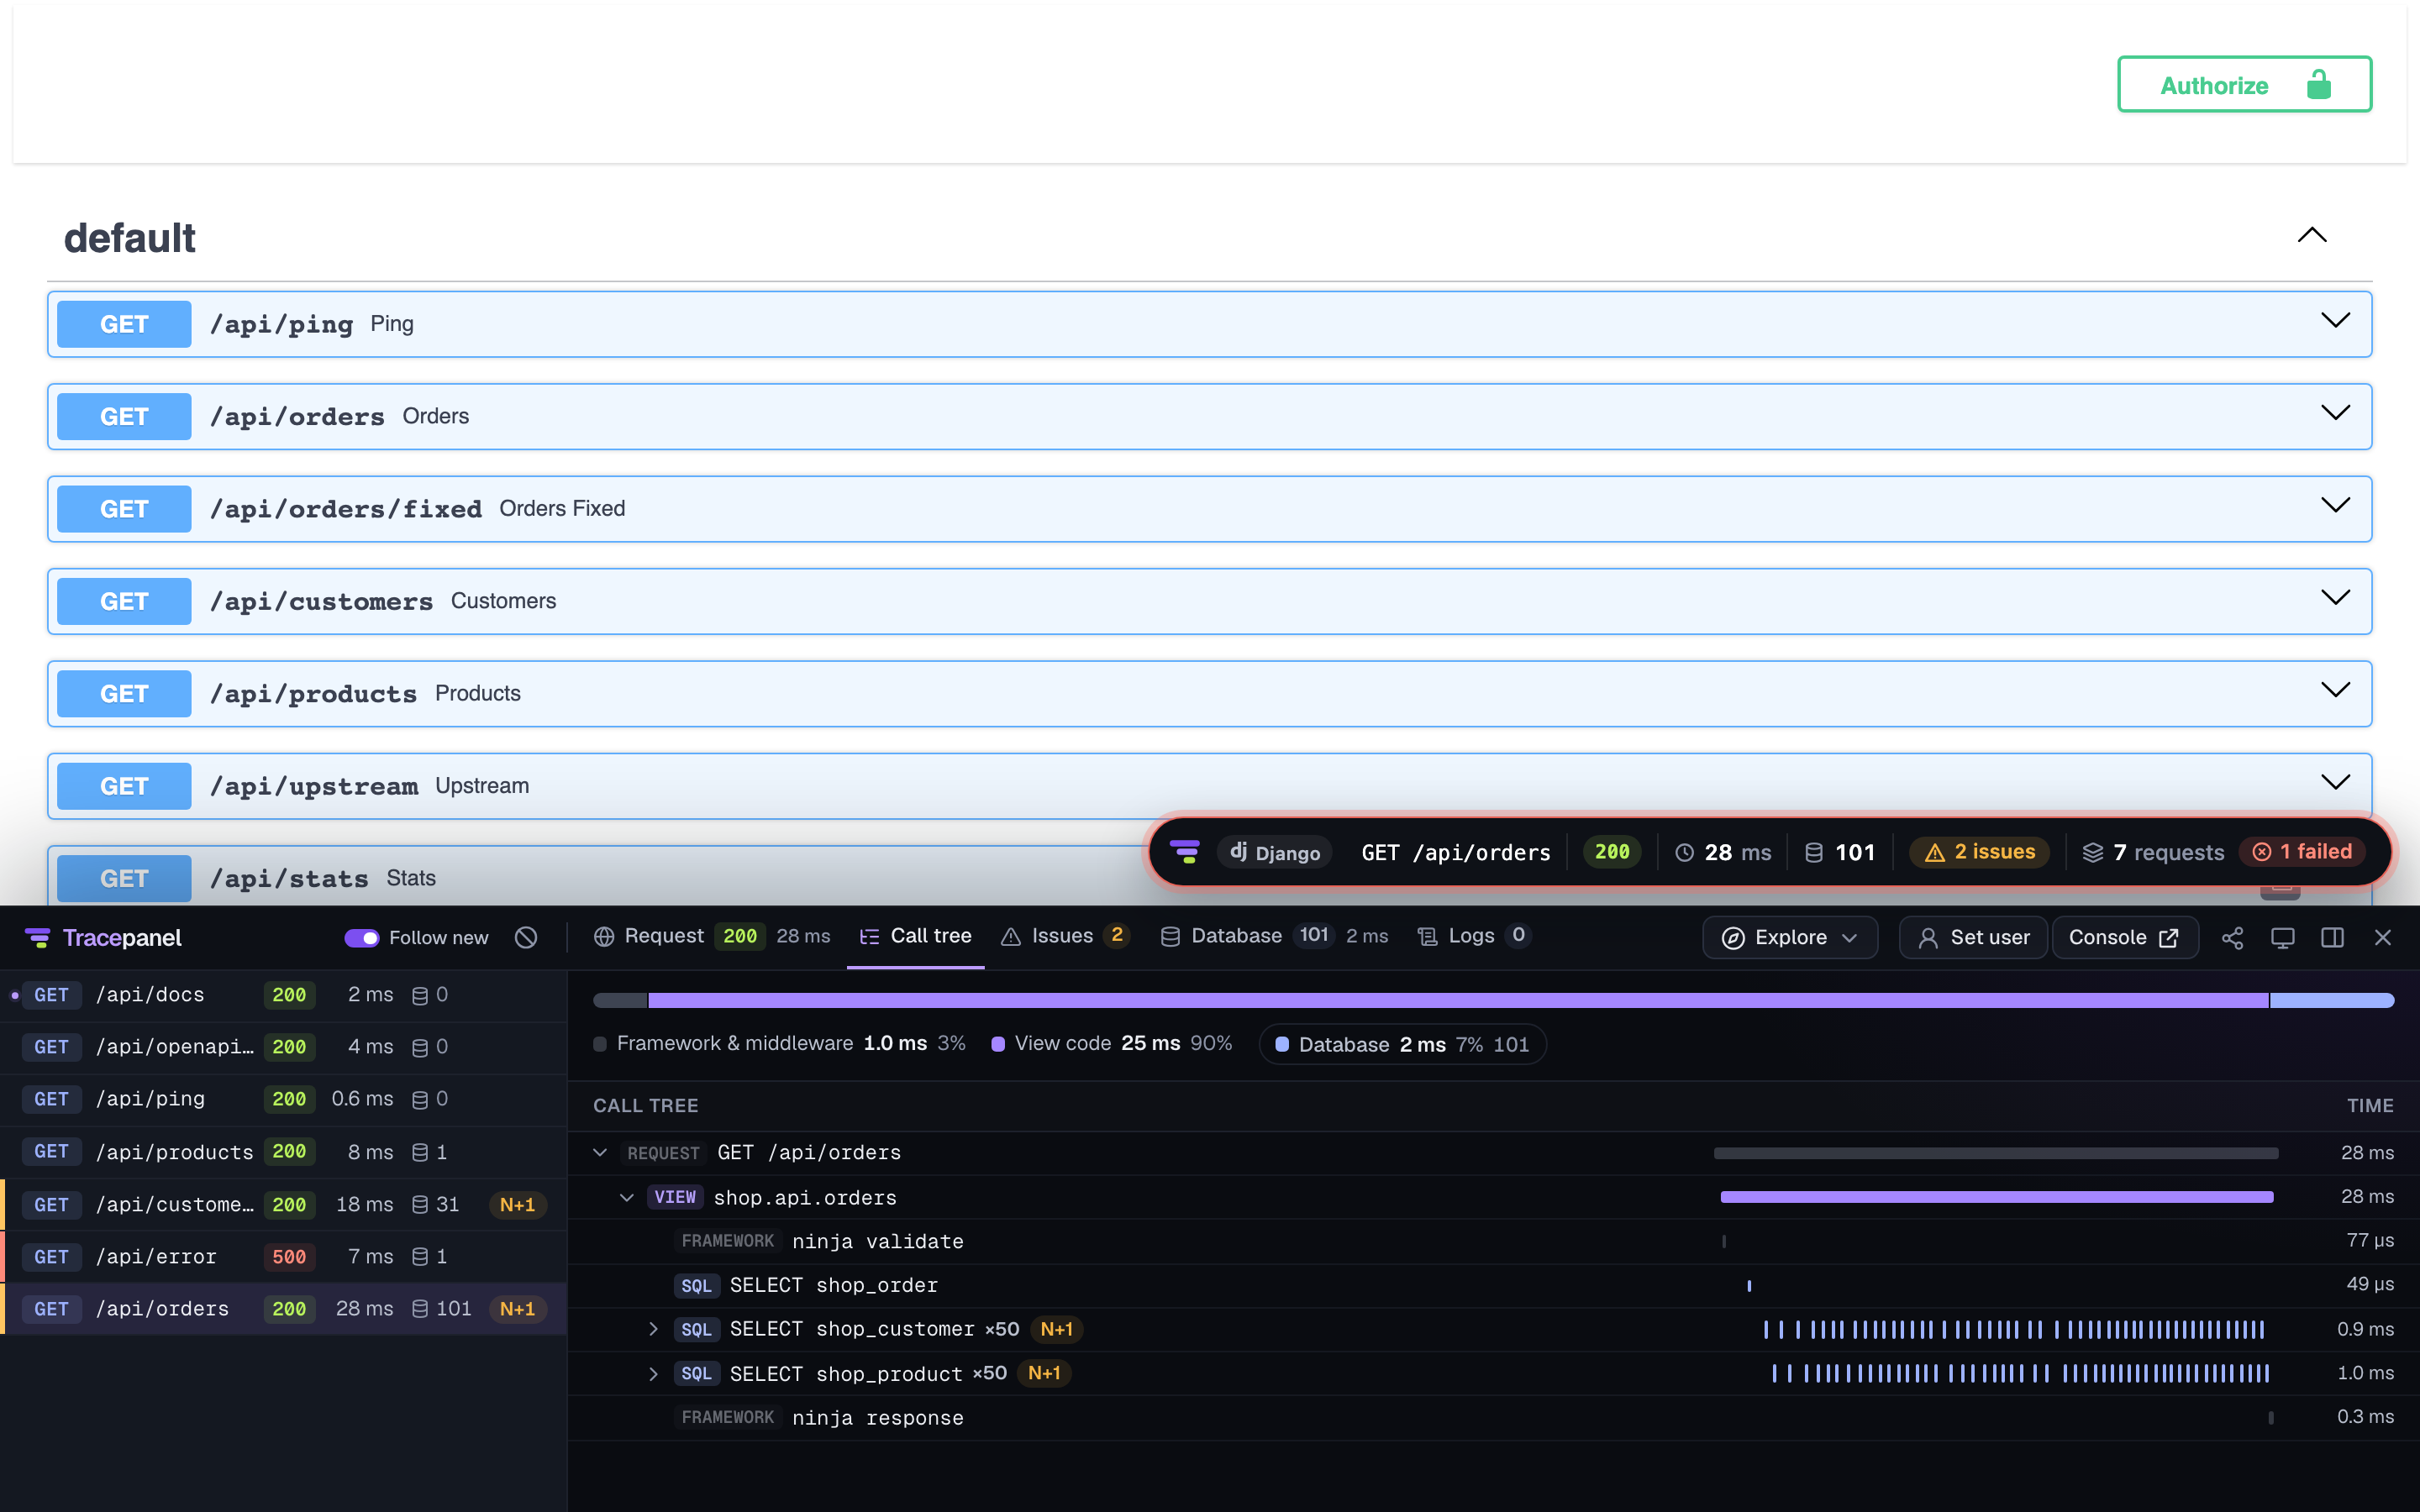Click the monitor display icon in Tracepanel toolbar

point(2283,937)
